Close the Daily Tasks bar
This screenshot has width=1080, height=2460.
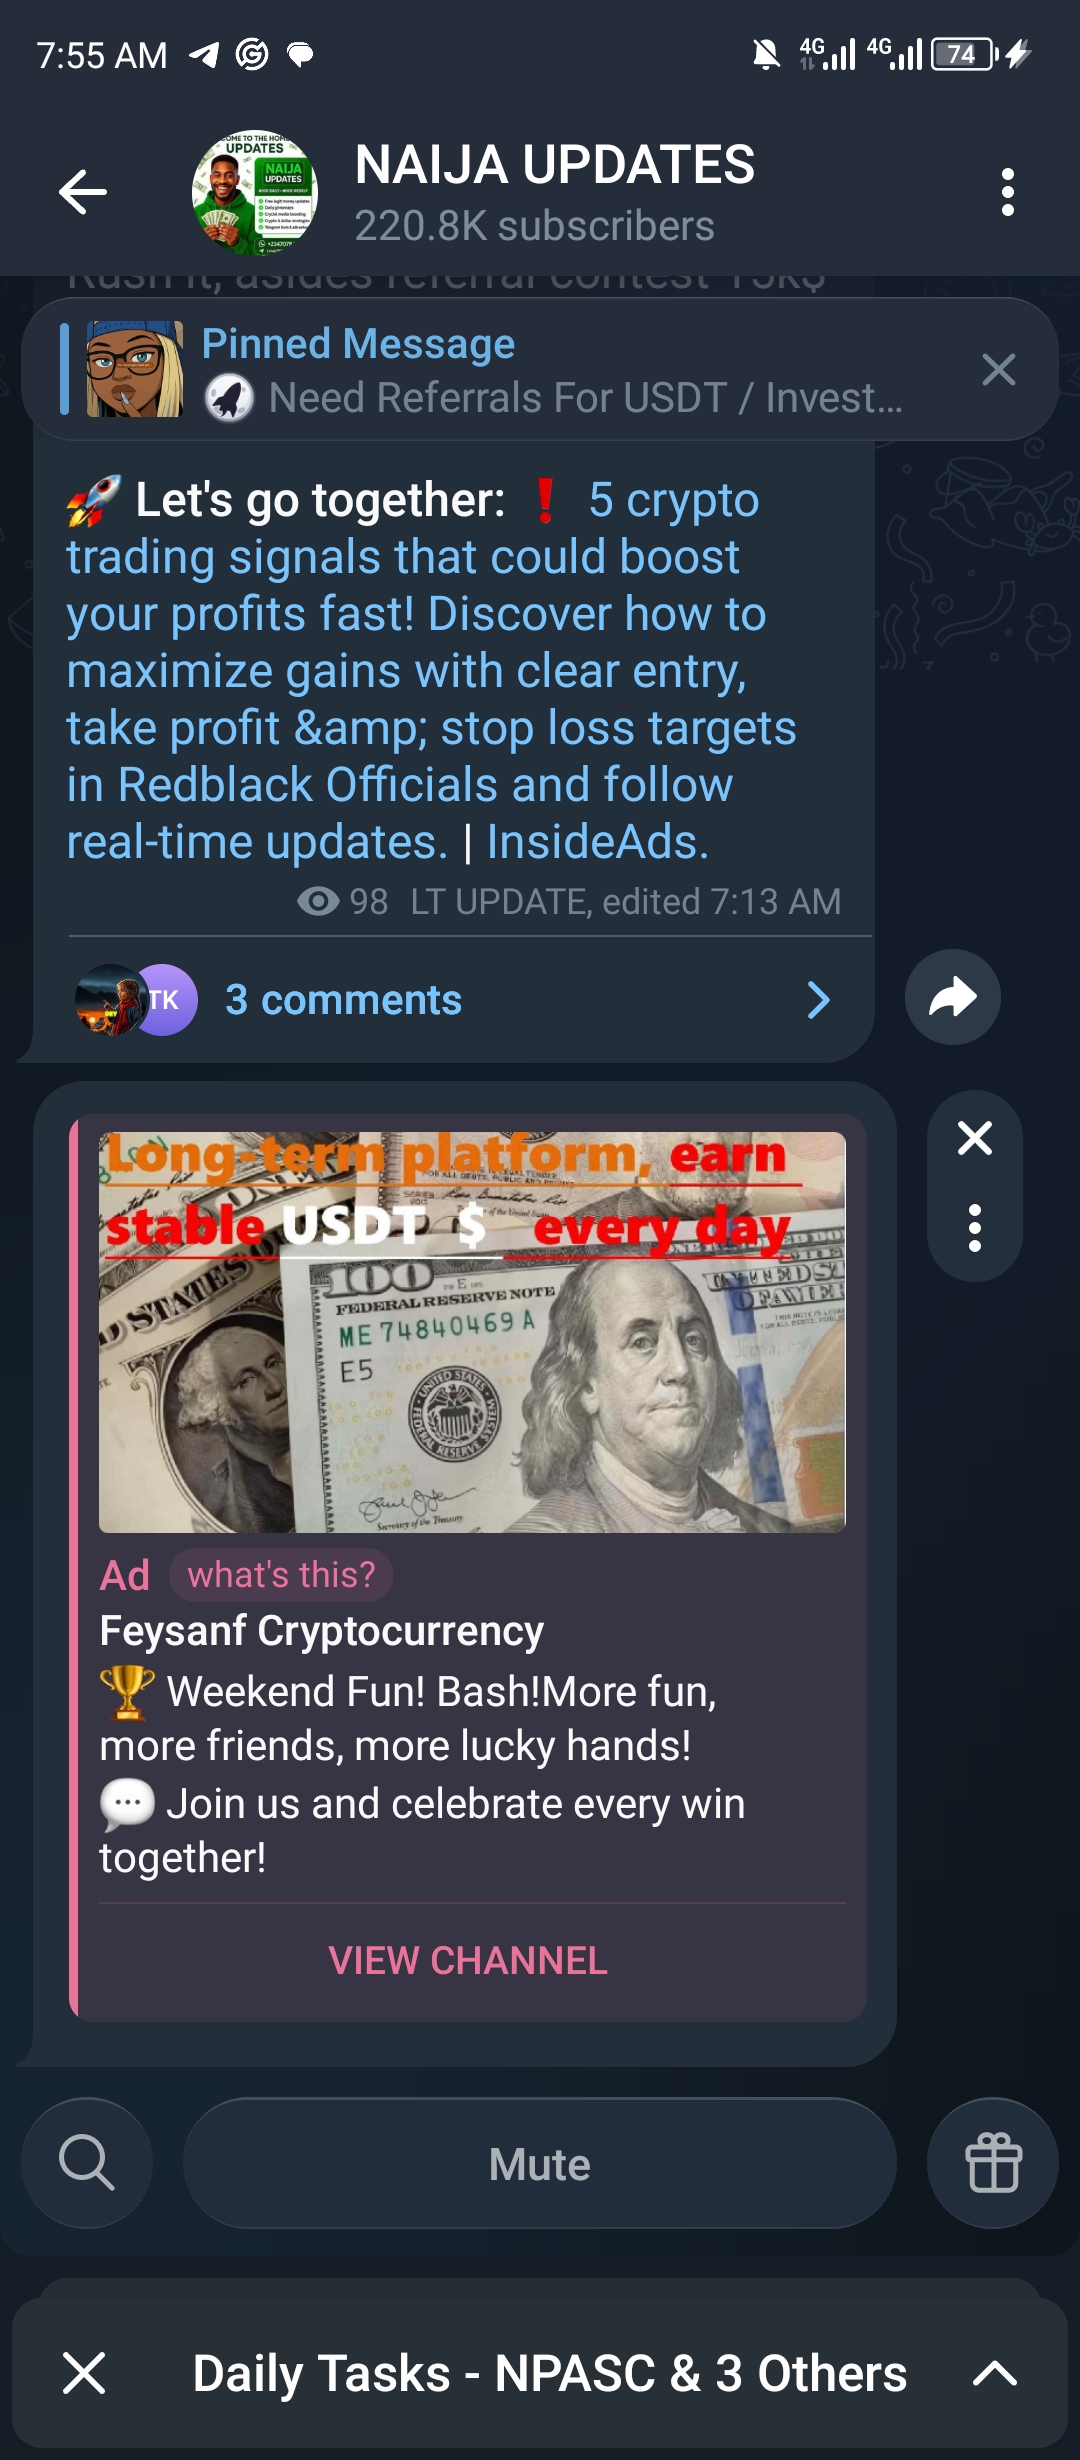(x=84, y=2373)
